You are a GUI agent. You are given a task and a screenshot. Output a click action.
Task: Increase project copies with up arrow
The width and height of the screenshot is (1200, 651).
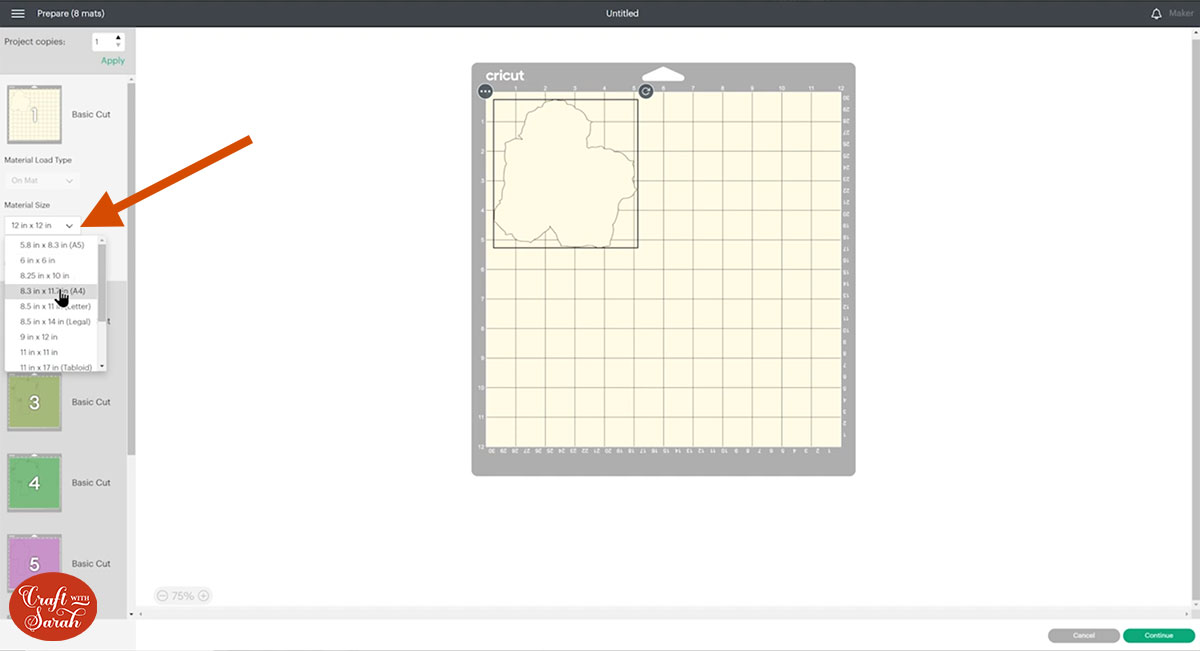coord(119,37)
